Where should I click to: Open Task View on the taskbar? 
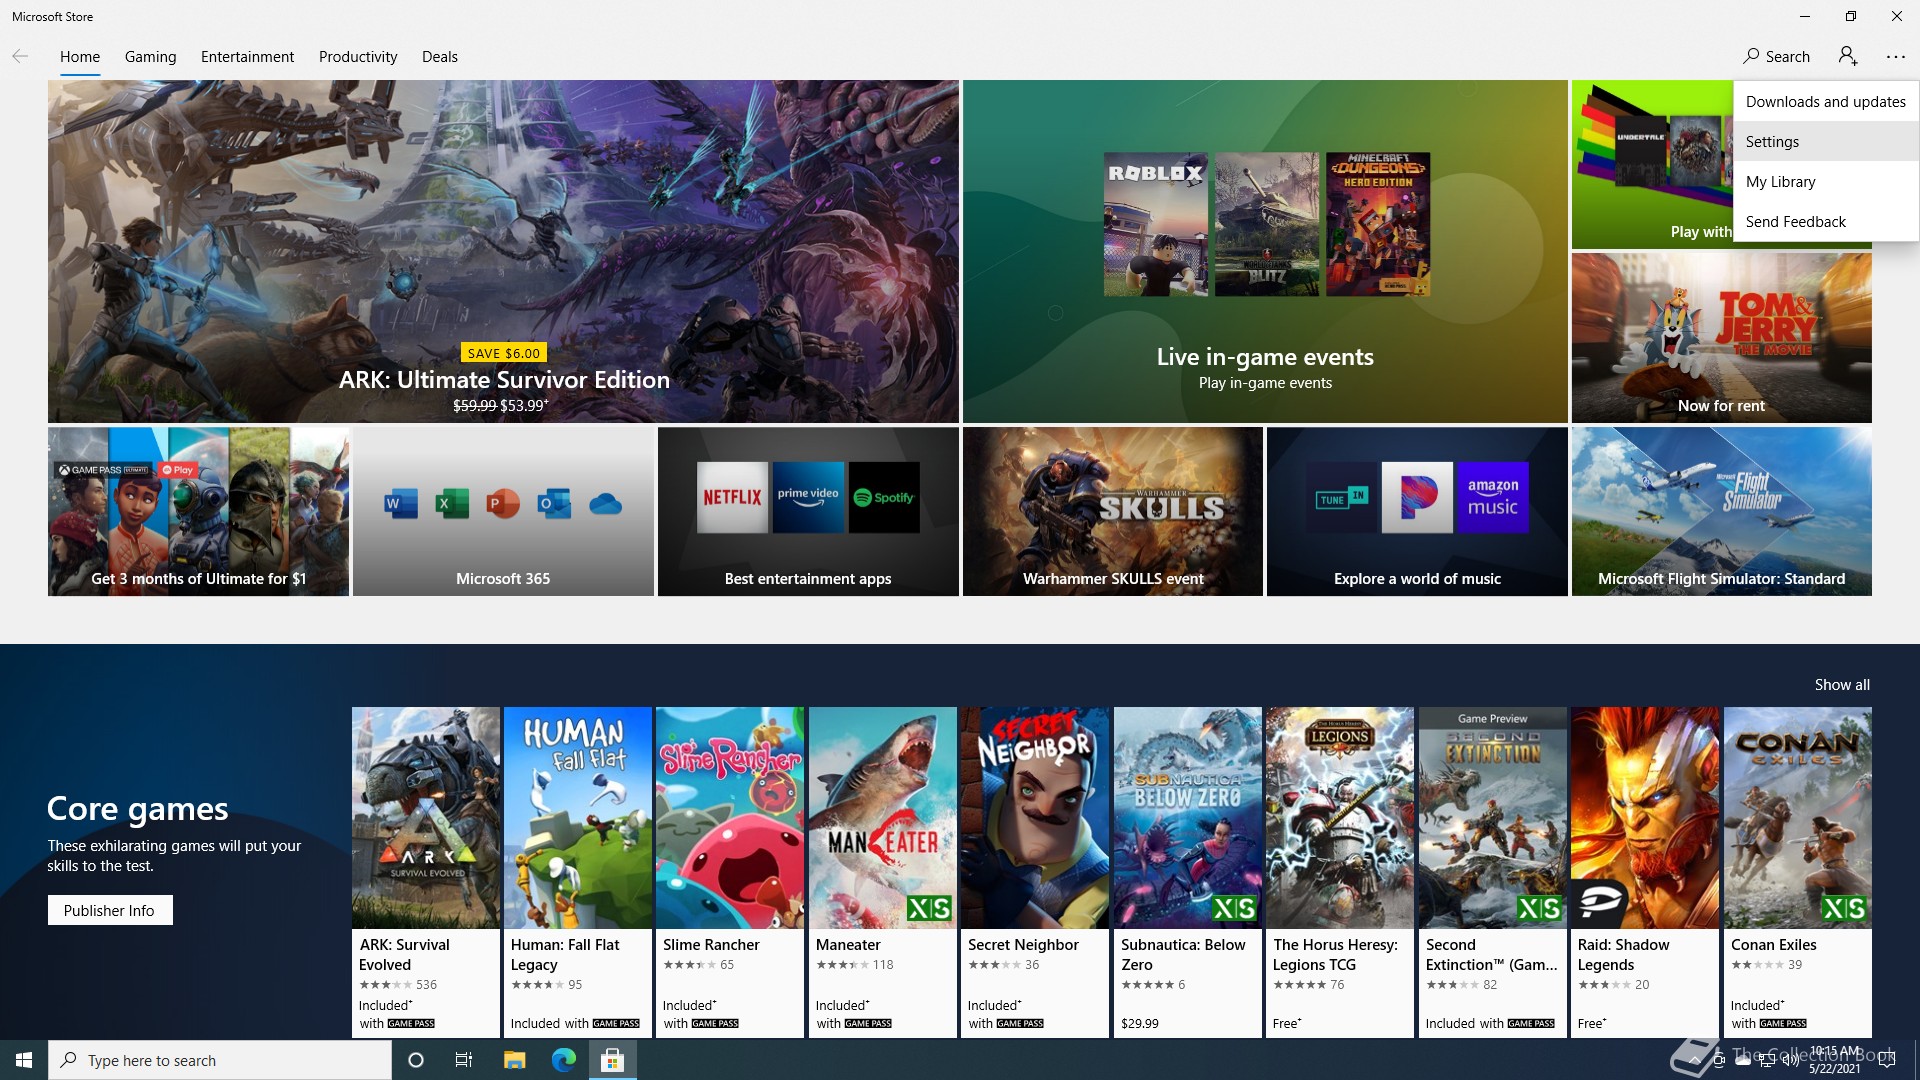pos(464,1060)
